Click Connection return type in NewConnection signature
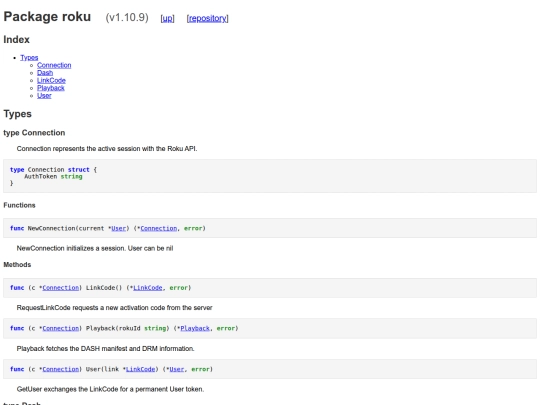Screen dimensions: 540x405 click(x=158, y=228)
